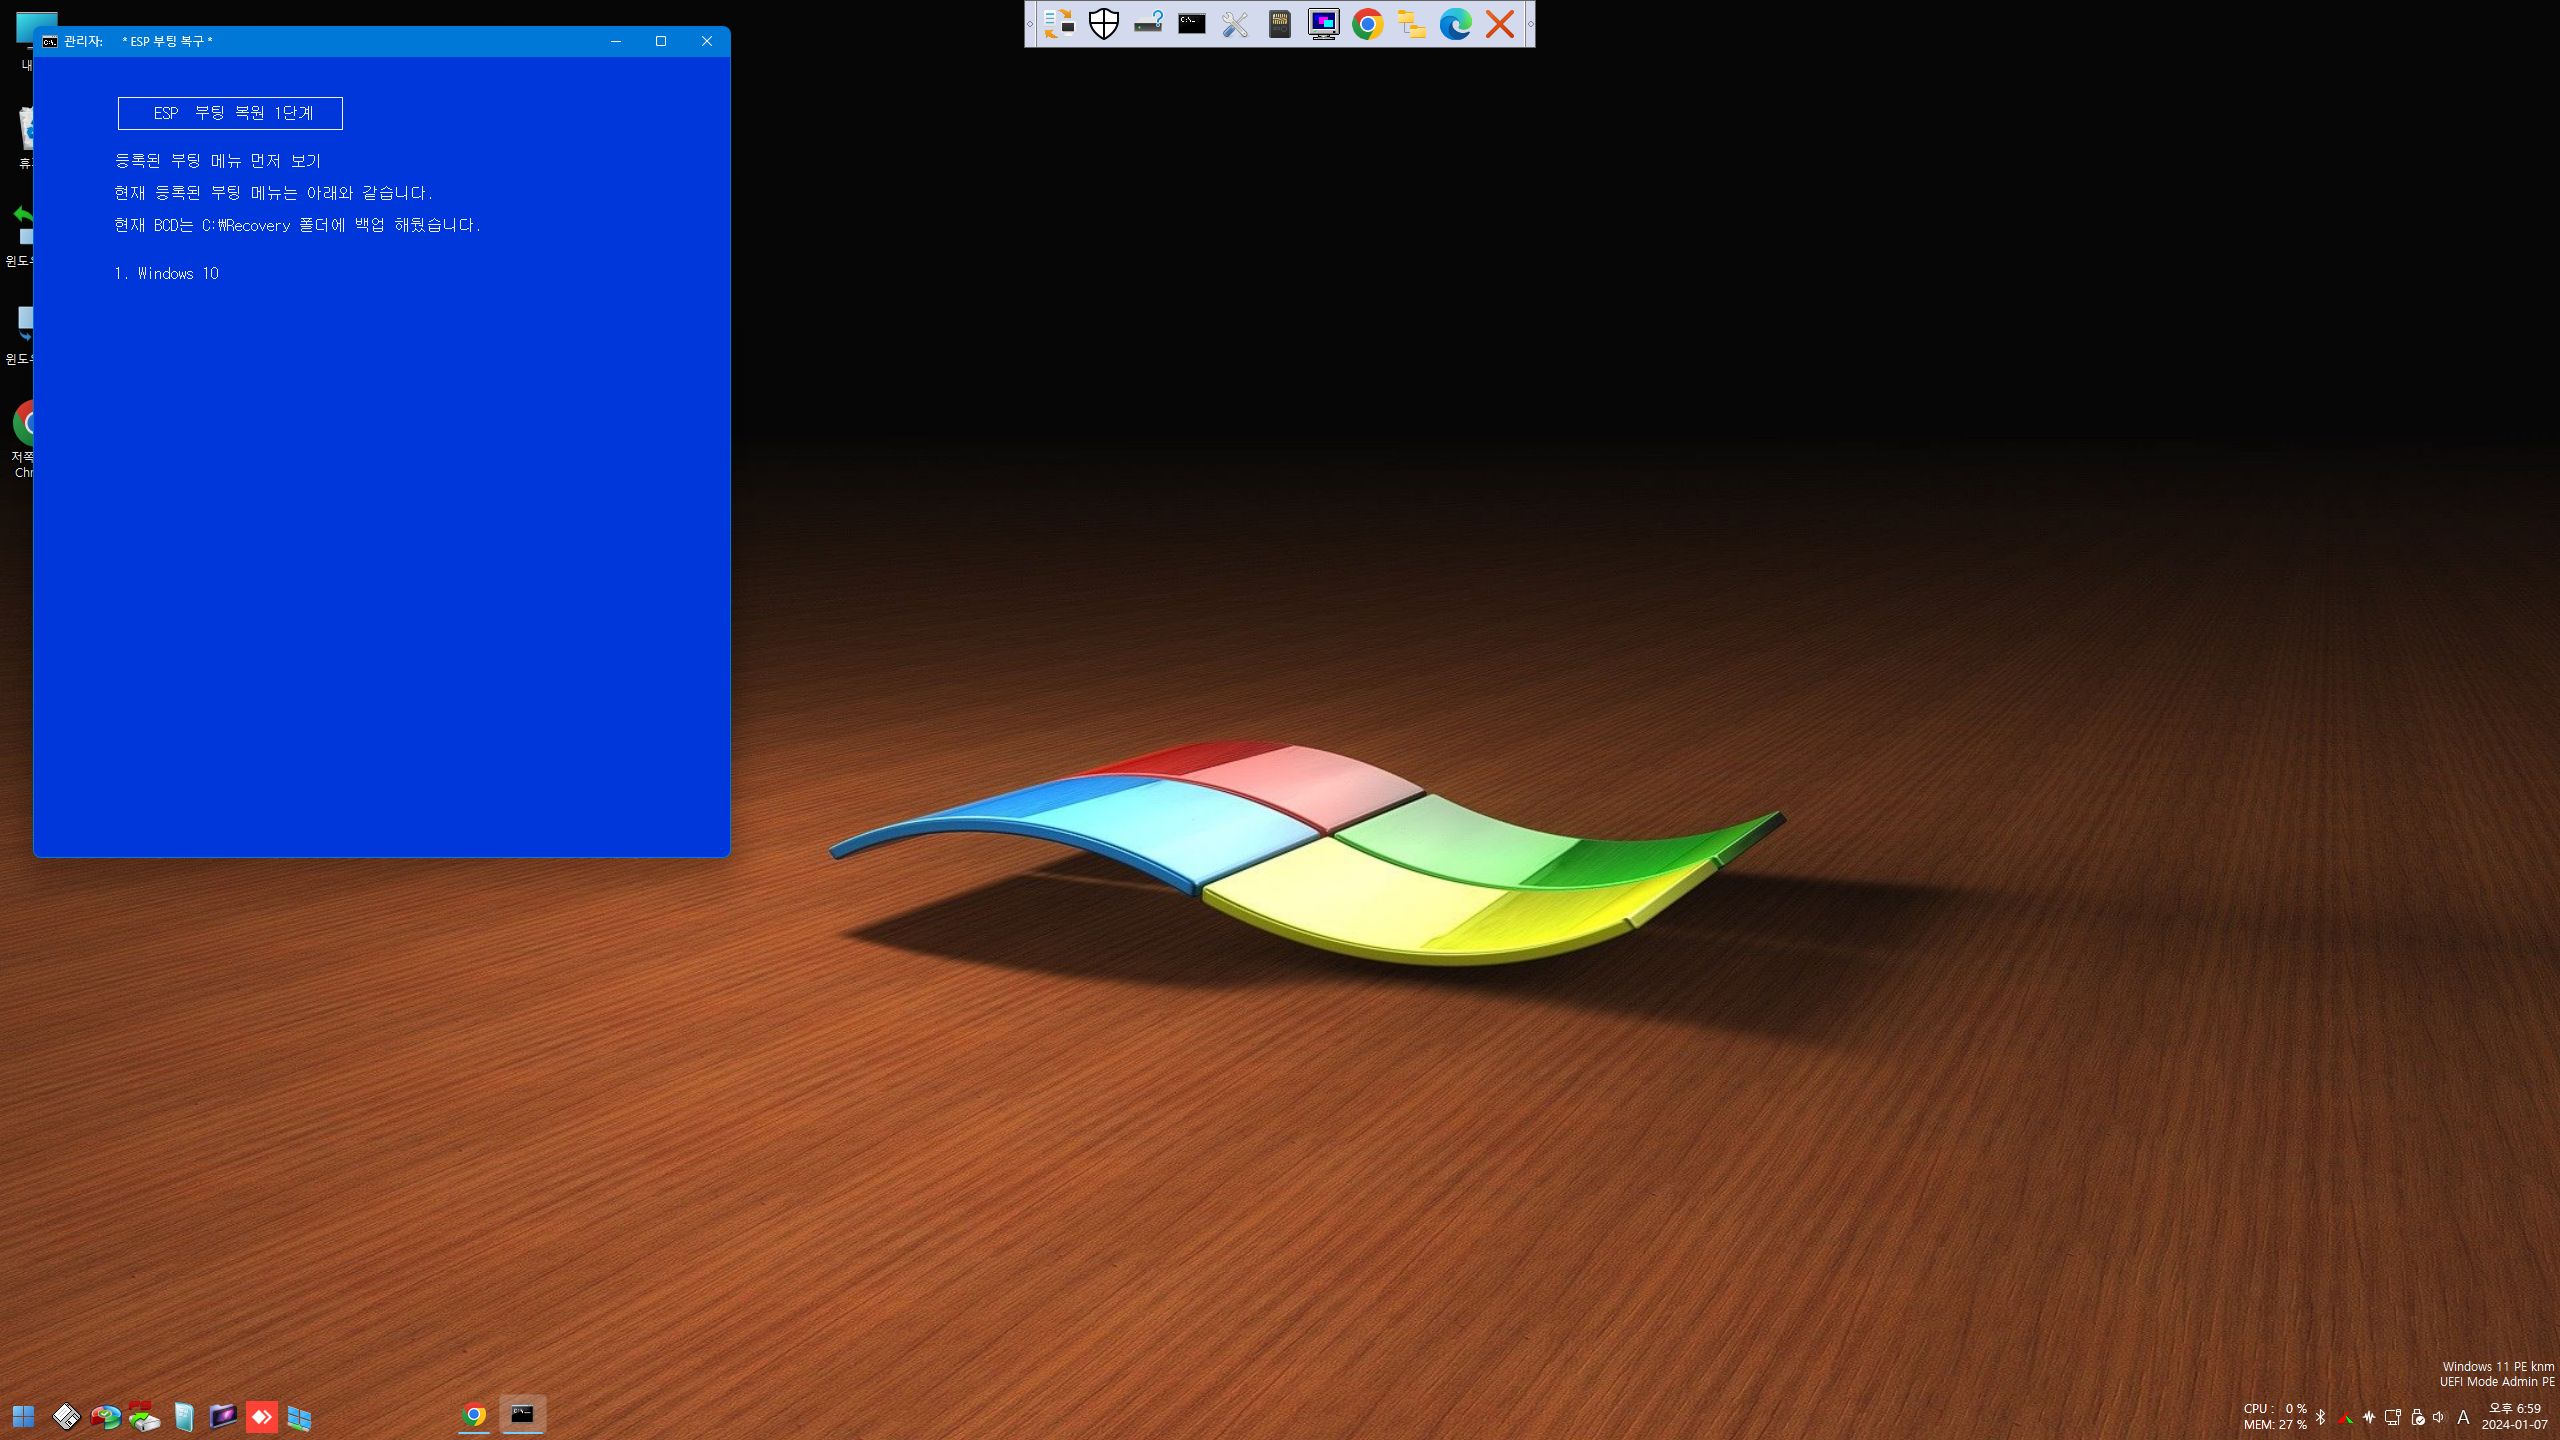The height and width of the screenshot is (1440, 2560).
Task: Click the memory card icon in top dock
Action: (1280, 24)
